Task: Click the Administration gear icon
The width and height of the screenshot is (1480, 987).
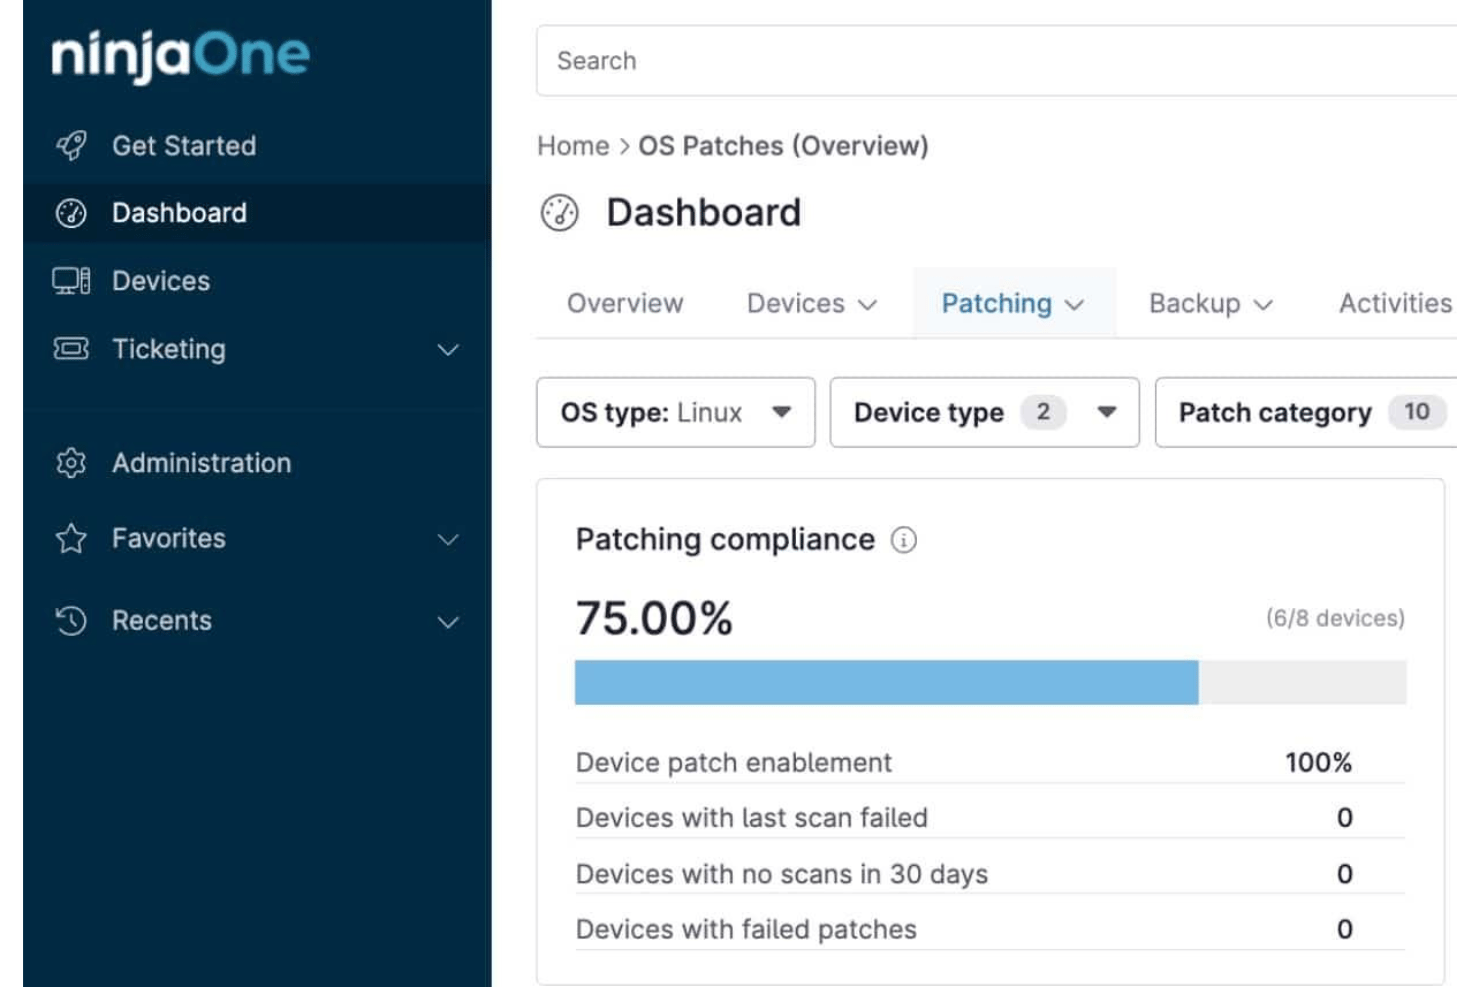Action: [x=71, y=463]
